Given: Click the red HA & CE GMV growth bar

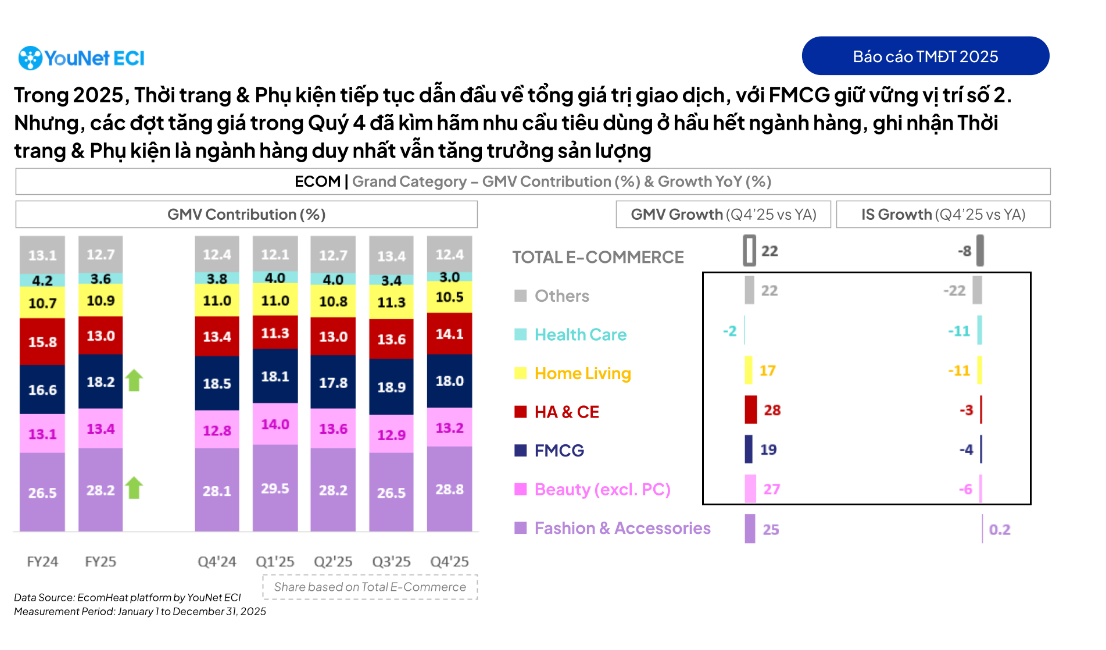Looking at the screenshot, I should click(751, 410).
